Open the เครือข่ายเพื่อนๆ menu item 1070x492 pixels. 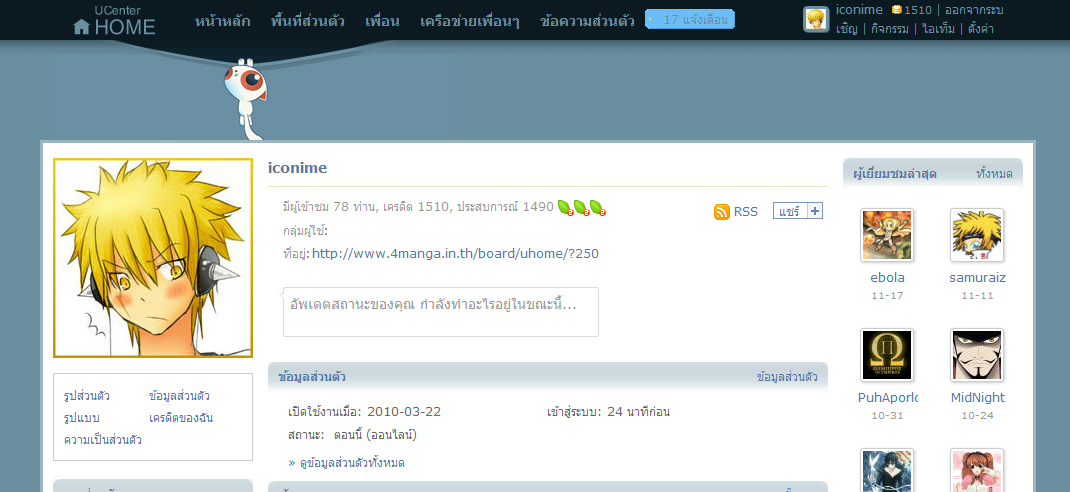click(469, 21)
